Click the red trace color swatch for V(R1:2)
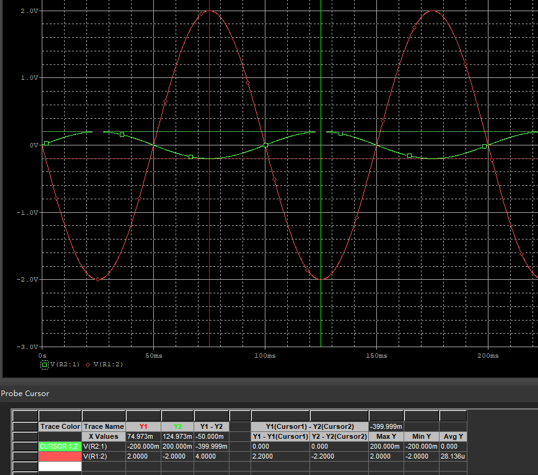This screenshot has width=538, height=475. click(x=60, y=456)
